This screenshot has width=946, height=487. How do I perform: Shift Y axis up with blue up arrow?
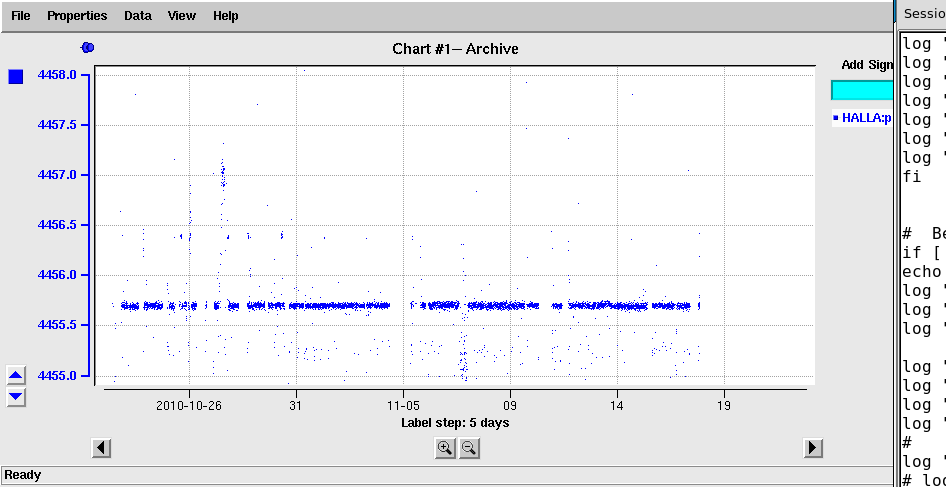pyautogui.click(x=16, y=376)
